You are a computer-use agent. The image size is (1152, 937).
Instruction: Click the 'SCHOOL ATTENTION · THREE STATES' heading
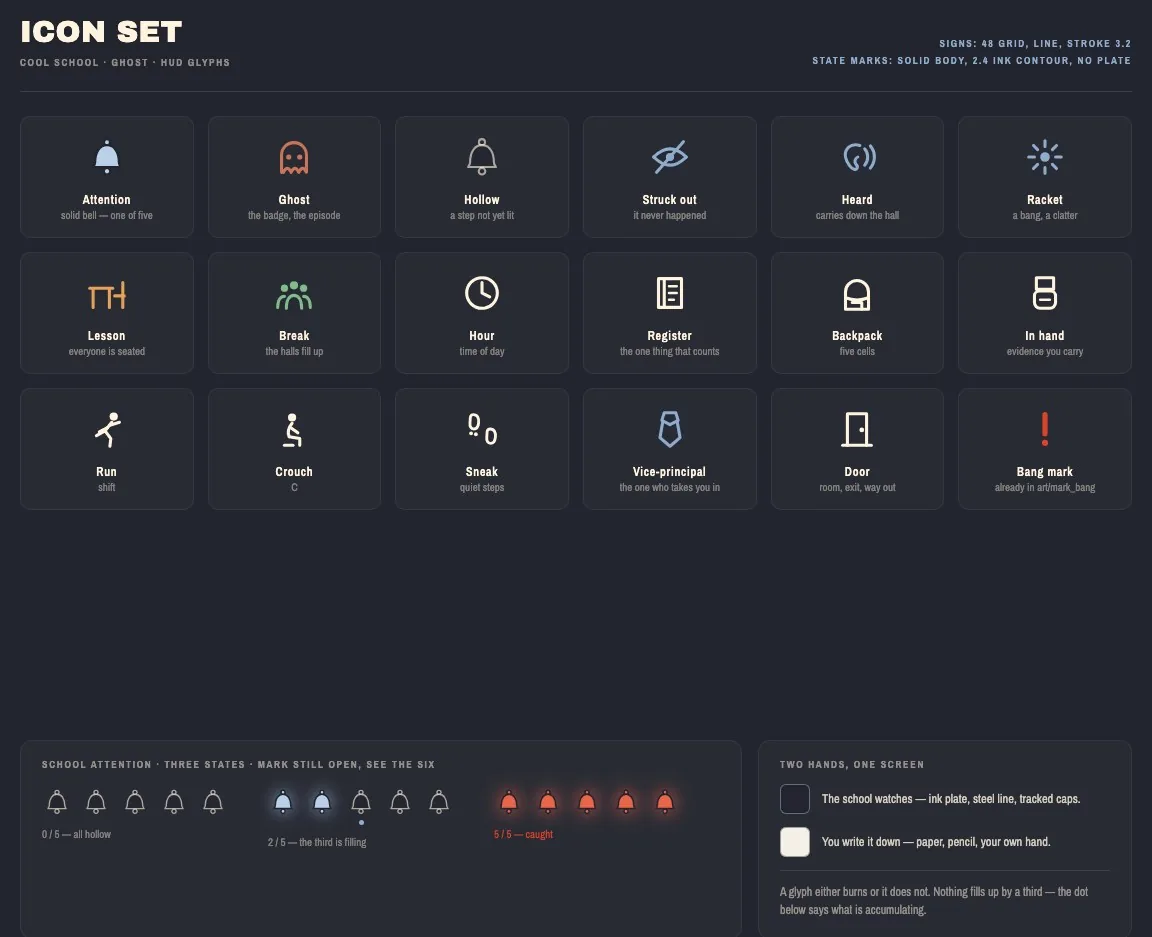238,764
